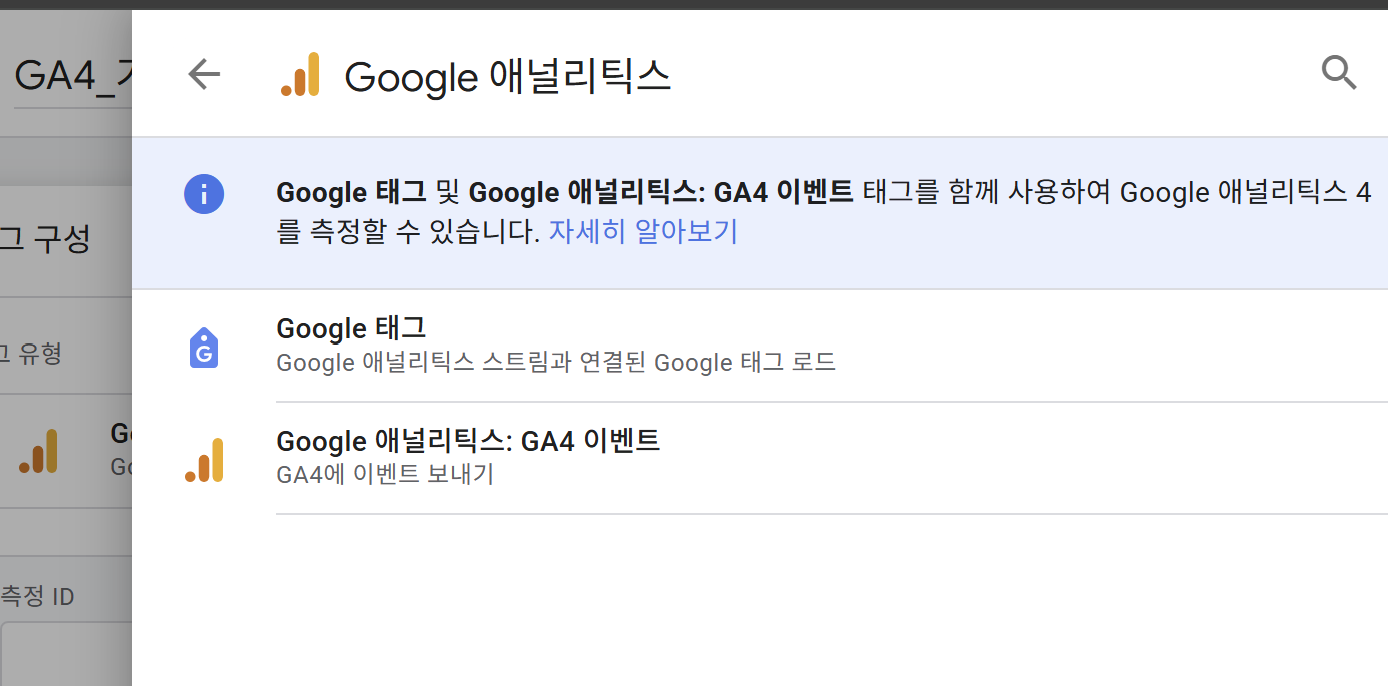Open the 자세히 알아보기 link
The image size is (1388, 686).
pyautogui.click(x=643, y=232)
